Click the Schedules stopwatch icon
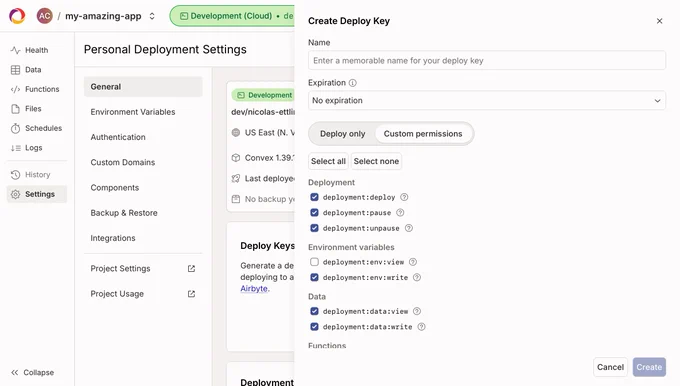680x386 pixels. [x=15, y=128]
